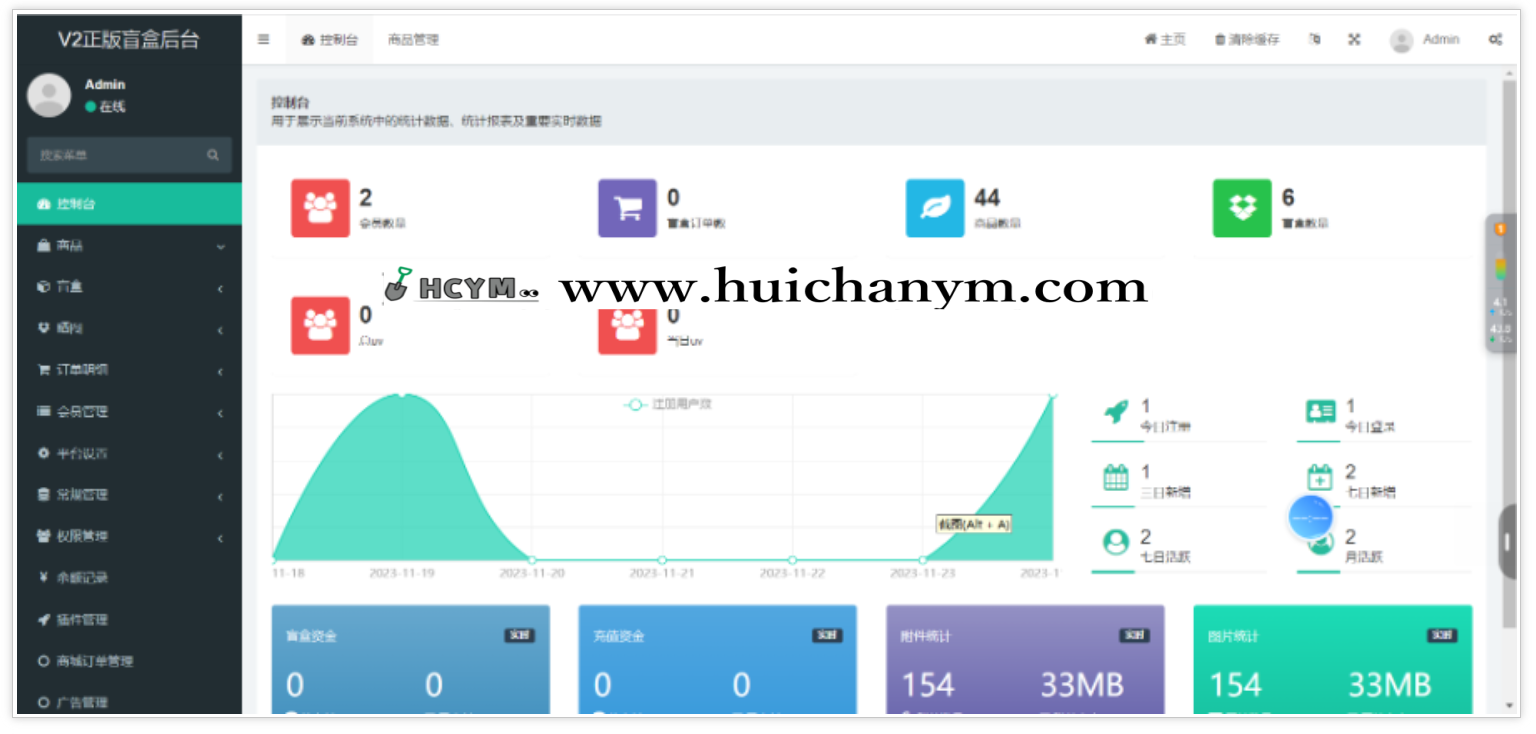Click the sidebar menu search field
Viewport: 1536px width, 734px height.
click(120, 156)
